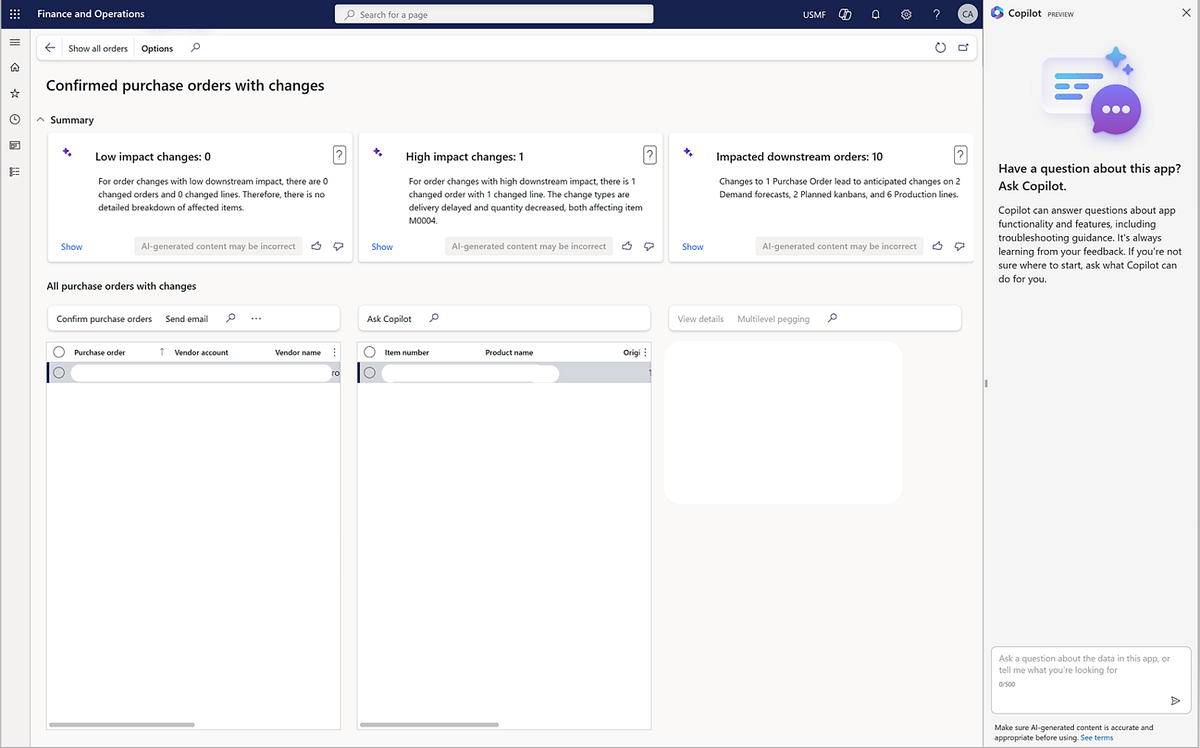Open the modules list icon in the sidebar

(x=14, y=170)
